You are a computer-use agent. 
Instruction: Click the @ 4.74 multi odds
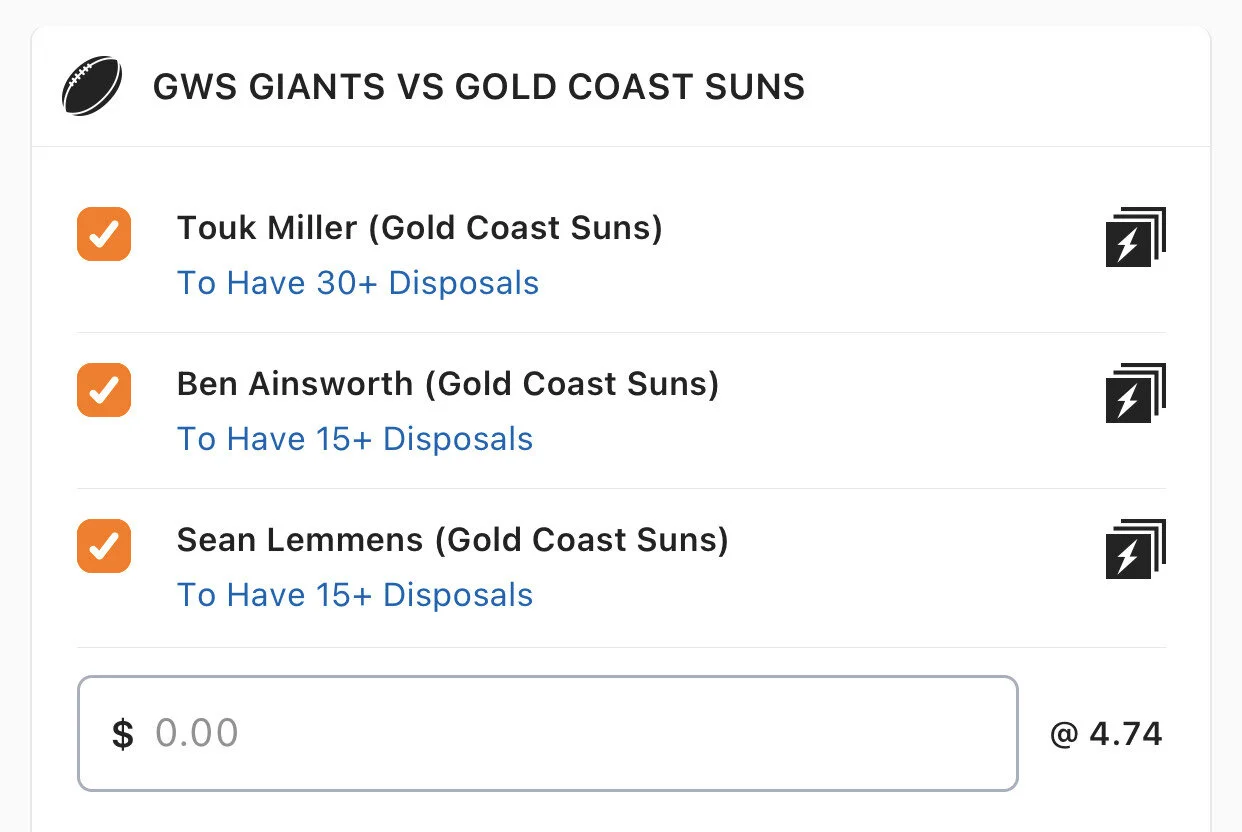[1106, 734]
